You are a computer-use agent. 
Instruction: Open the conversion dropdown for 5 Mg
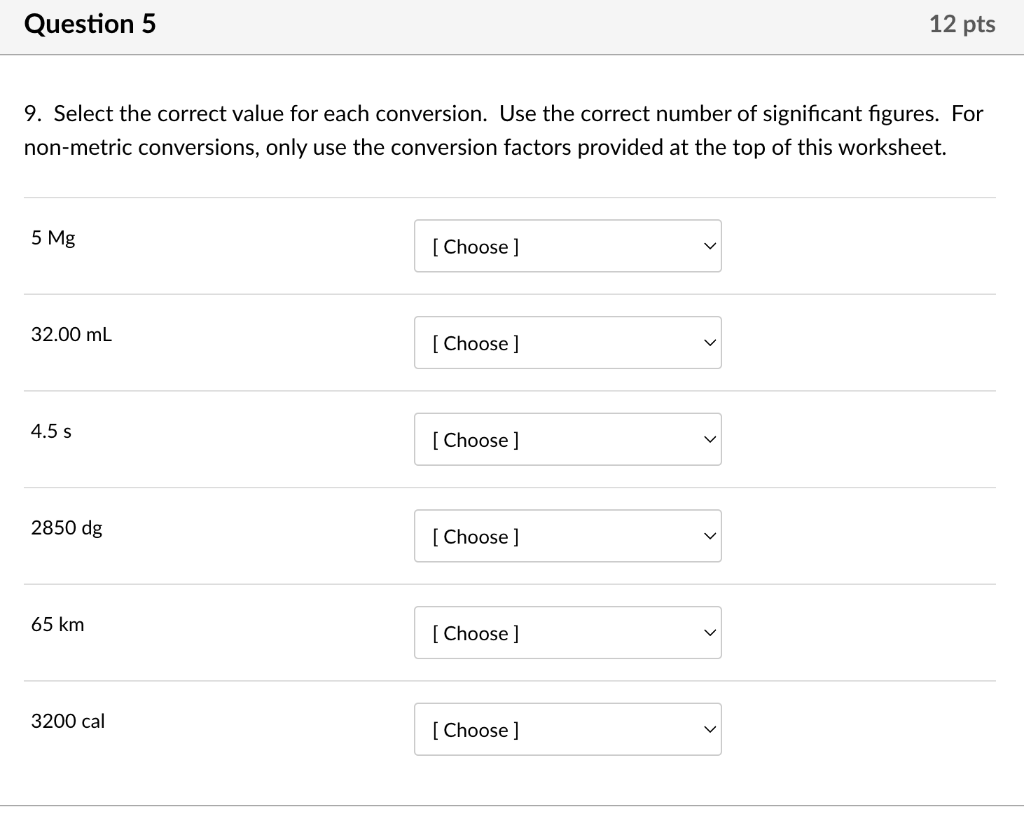pos(567,246)
